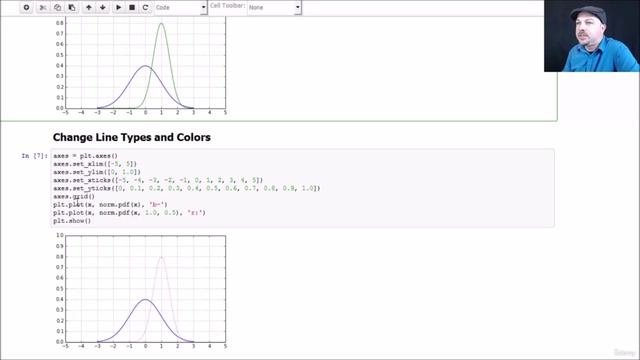Screen dimensions: 640x360
Task: Interrupt the kernel with stop button
Action: (132, 7)
